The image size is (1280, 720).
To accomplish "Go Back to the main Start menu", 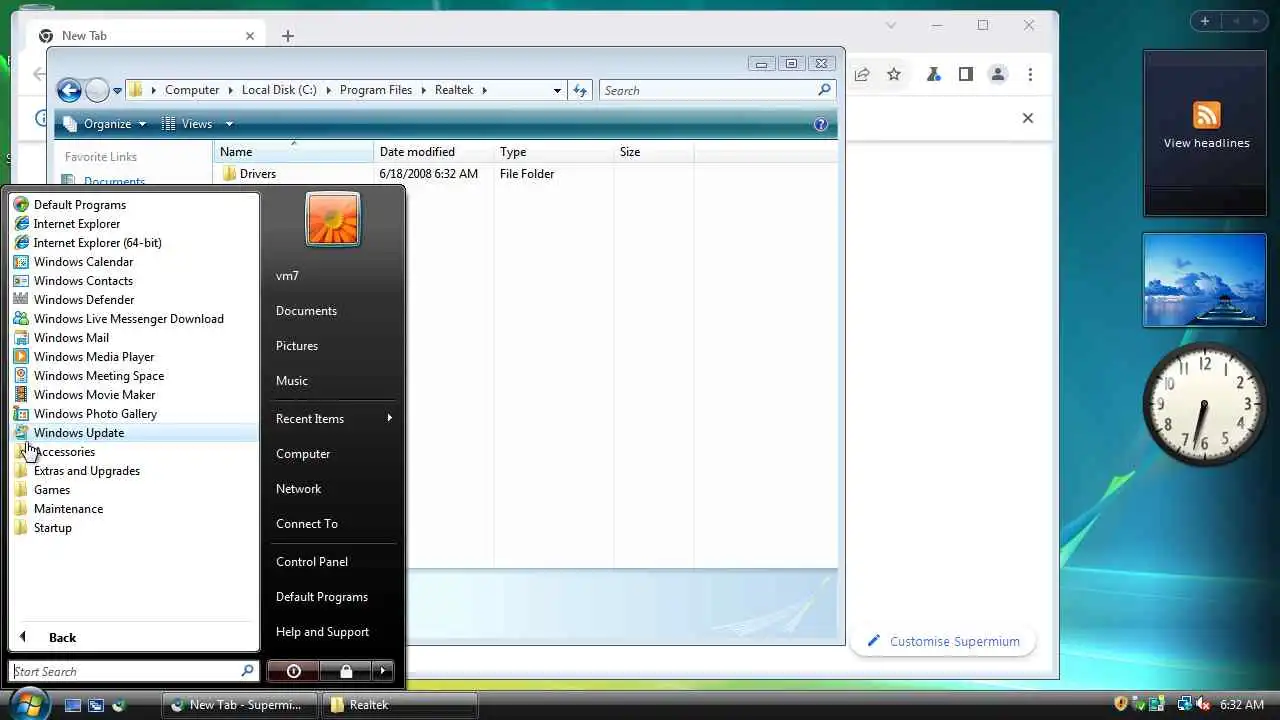I will (134, 637).
